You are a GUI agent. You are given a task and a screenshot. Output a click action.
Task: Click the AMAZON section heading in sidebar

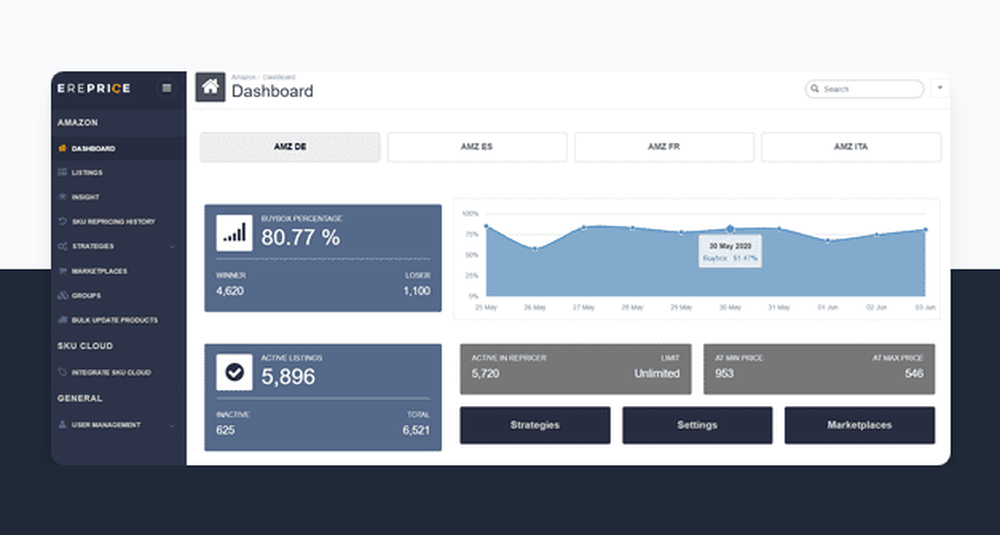pyautogui.click(x=77, y=122)
